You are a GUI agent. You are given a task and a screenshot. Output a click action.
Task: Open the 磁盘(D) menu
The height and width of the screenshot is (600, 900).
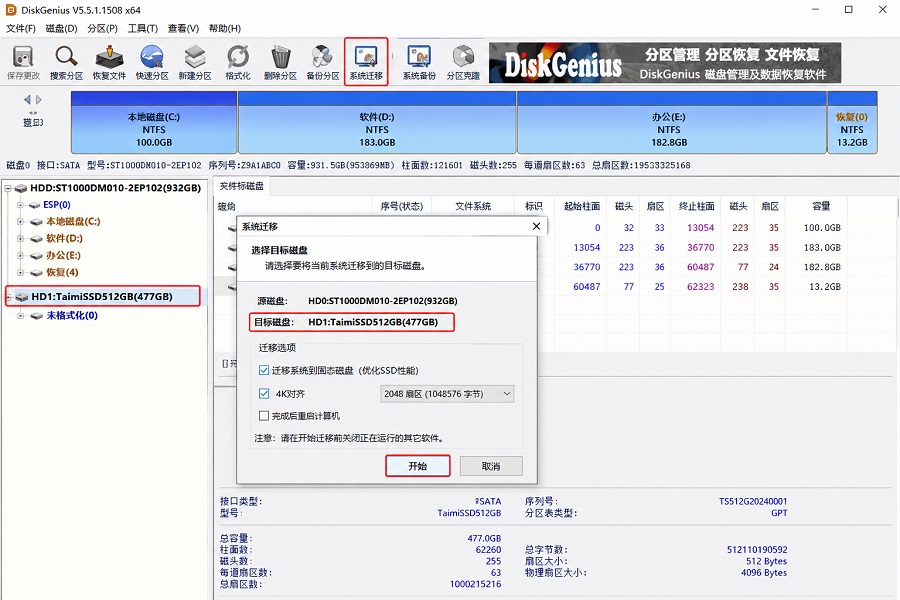[61, 28]
